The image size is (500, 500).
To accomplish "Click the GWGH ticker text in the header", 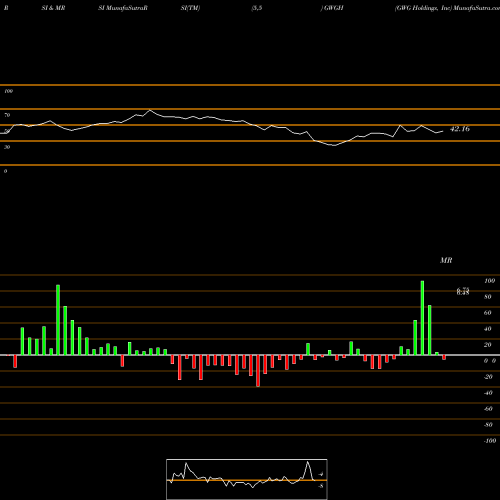I will tap(333, 8).
